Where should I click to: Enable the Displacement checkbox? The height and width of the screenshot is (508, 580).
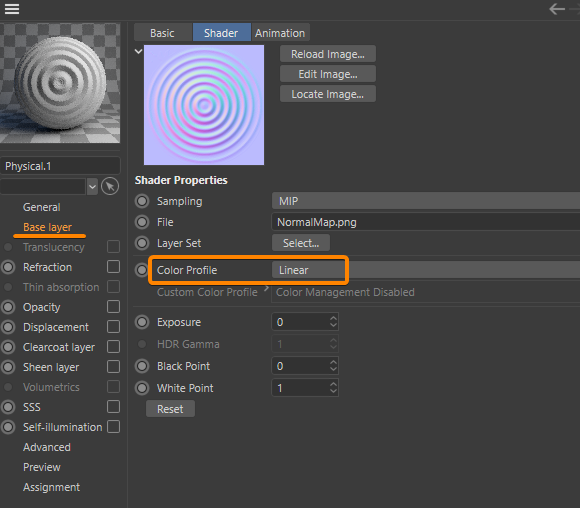(x=113, y=327)
